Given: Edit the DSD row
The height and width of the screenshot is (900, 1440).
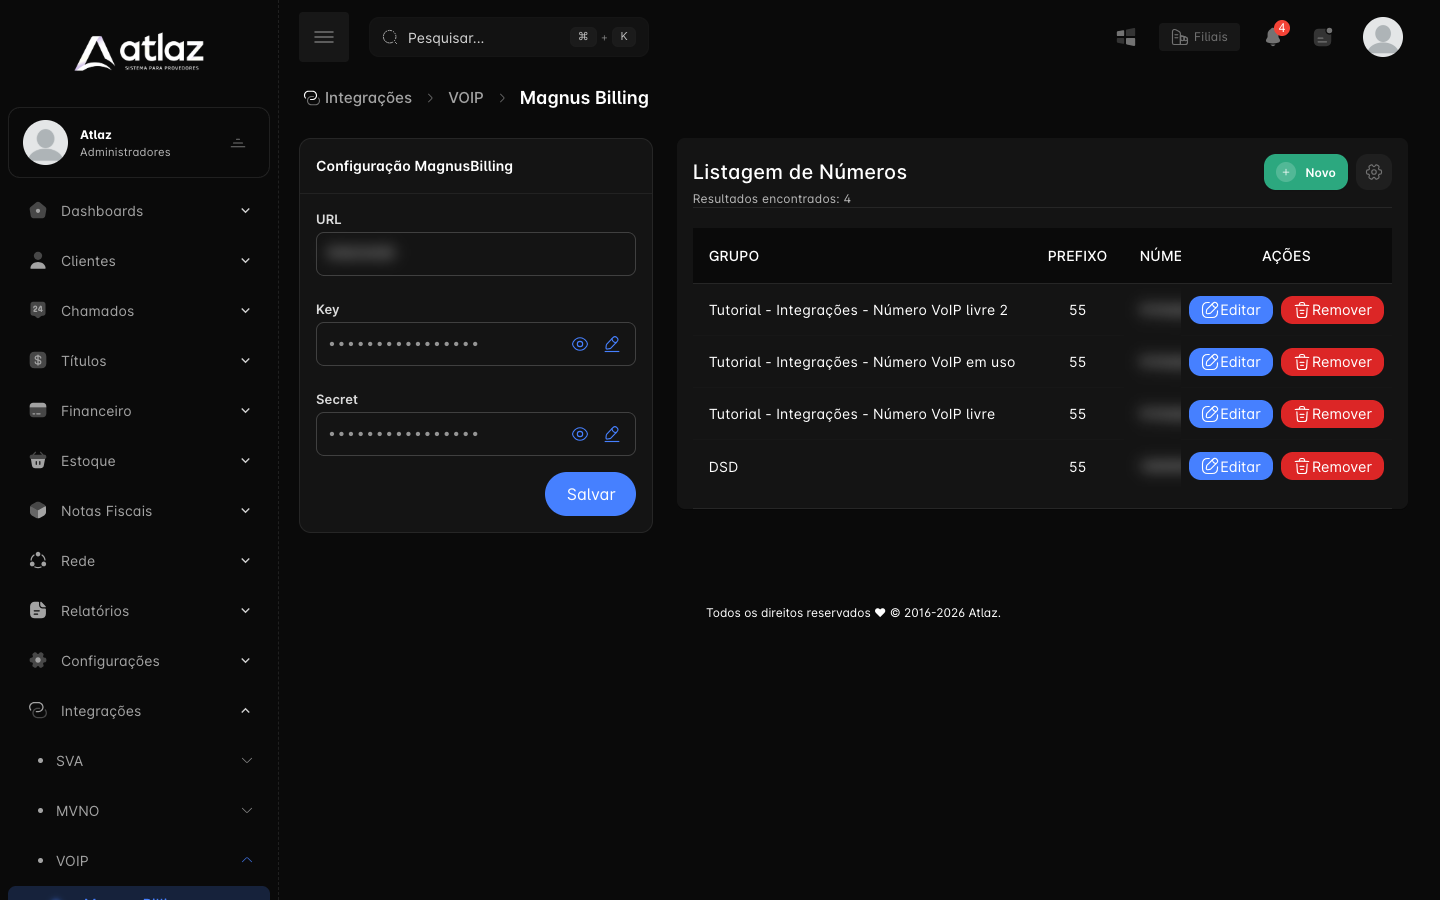Looking at the screenshot, I should point(1231,466).
